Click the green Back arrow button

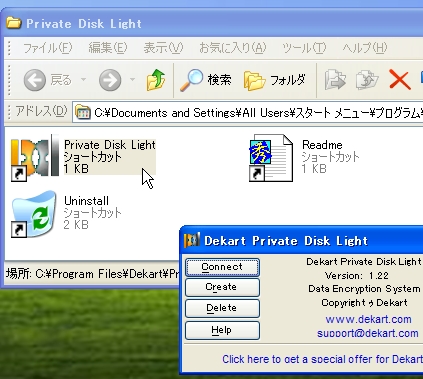35,80
